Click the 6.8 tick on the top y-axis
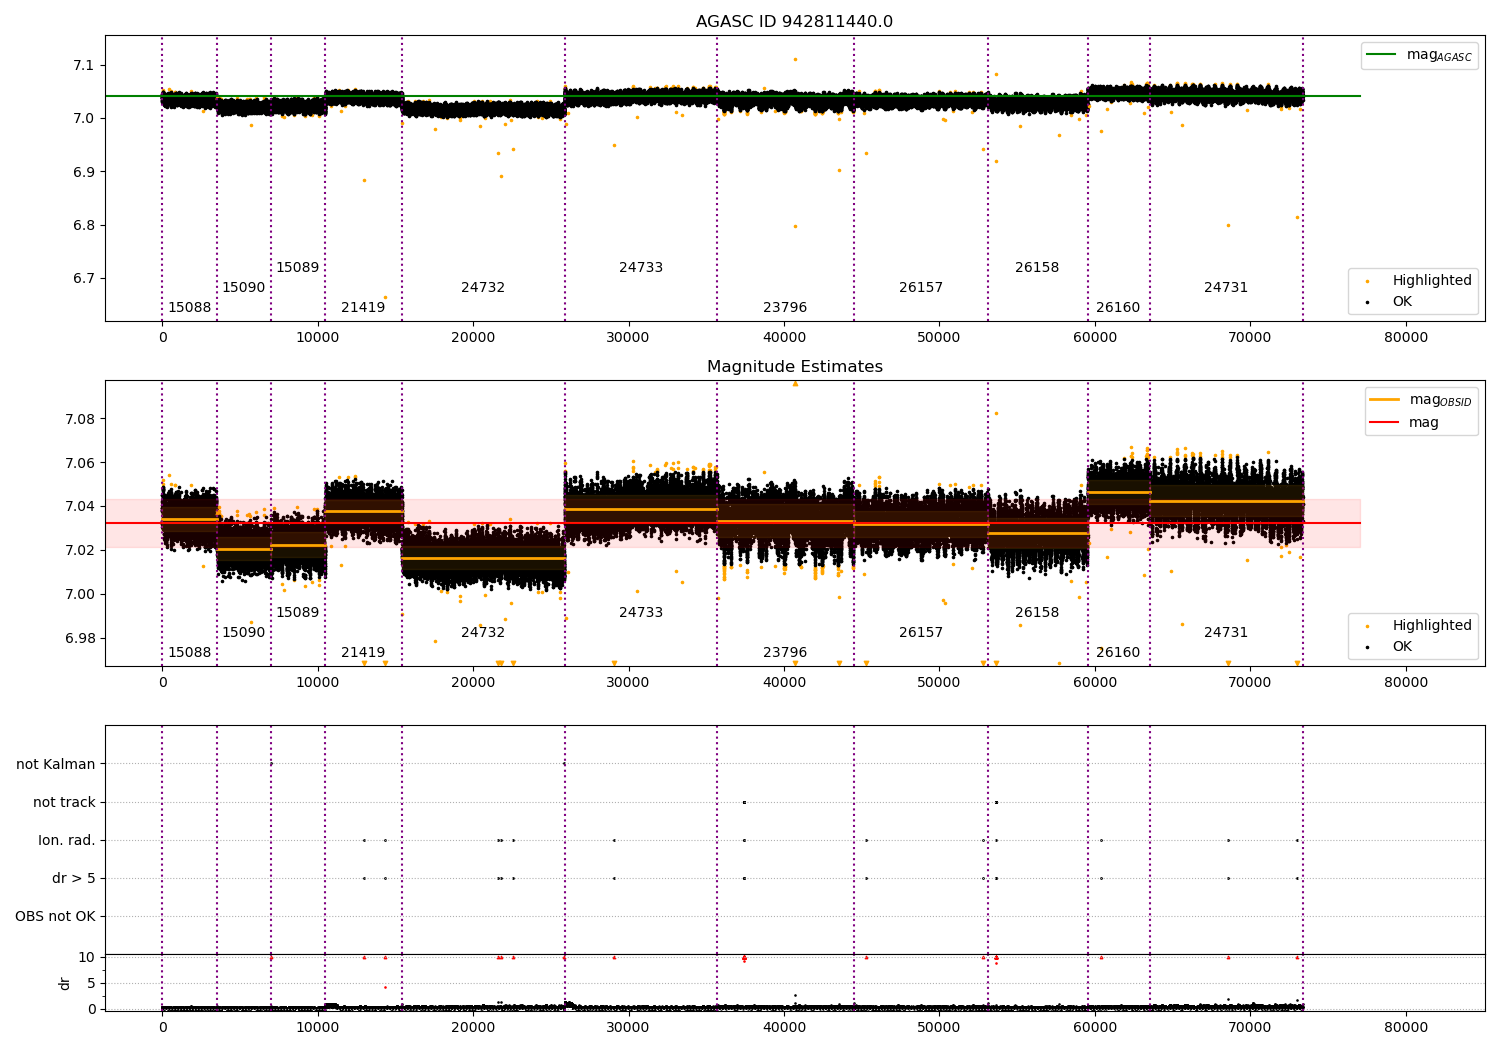Viewport: 1500px width, 1050px height. click(x=84, y=225)
